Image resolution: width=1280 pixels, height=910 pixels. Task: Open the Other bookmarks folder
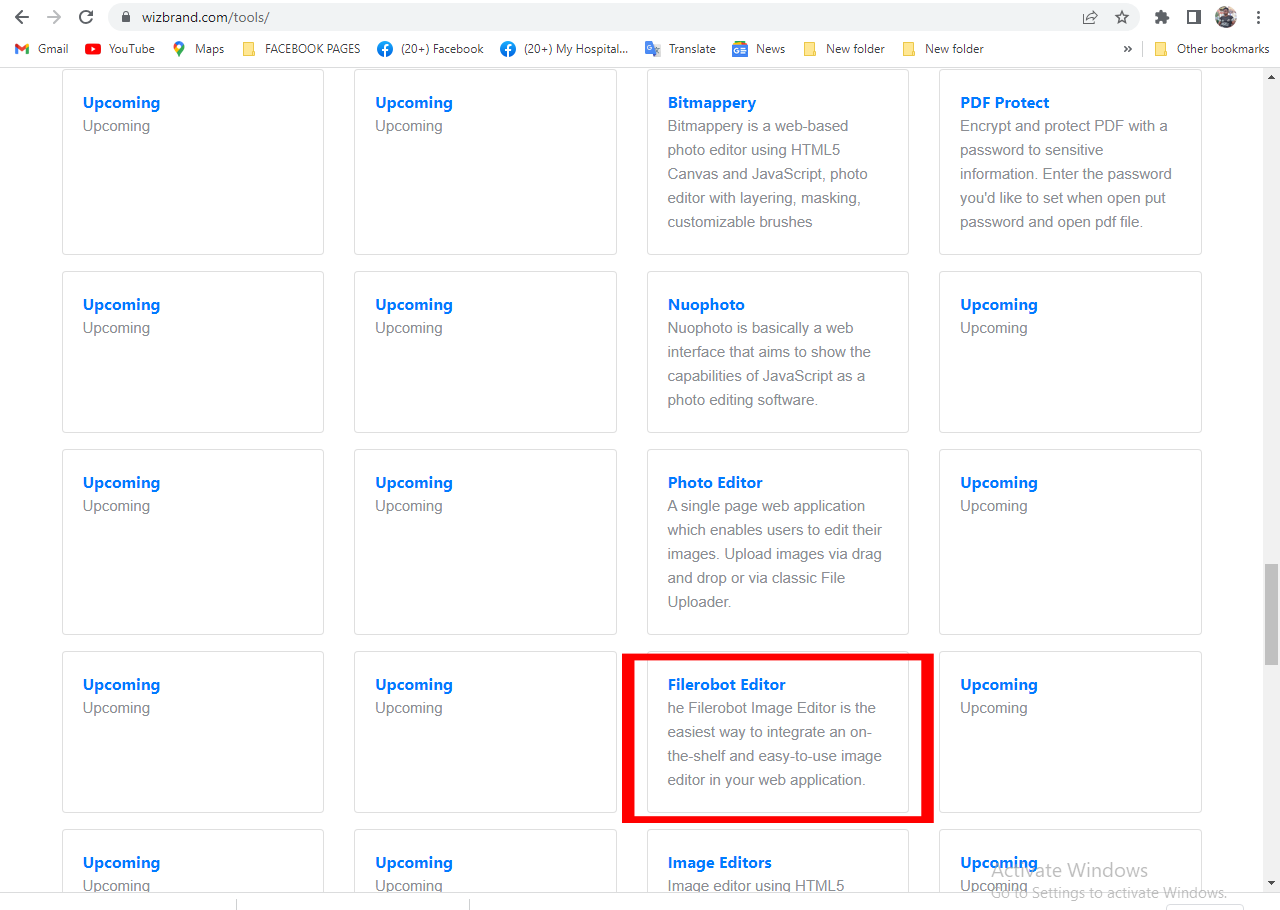[1212, 48]
